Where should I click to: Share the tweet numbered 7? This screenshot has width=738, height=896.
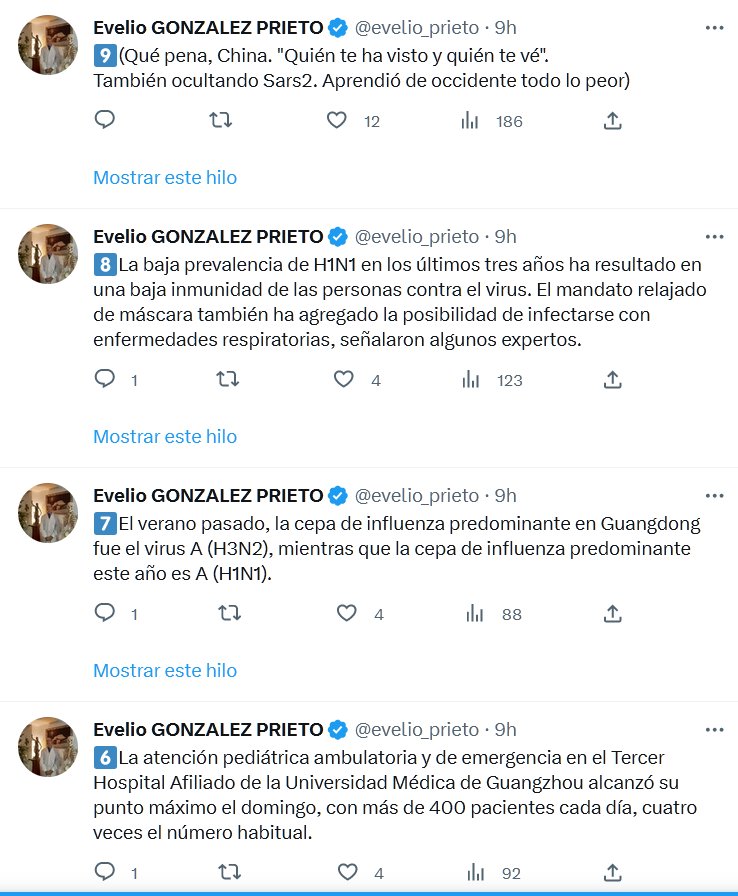click(x=613, y=614)
